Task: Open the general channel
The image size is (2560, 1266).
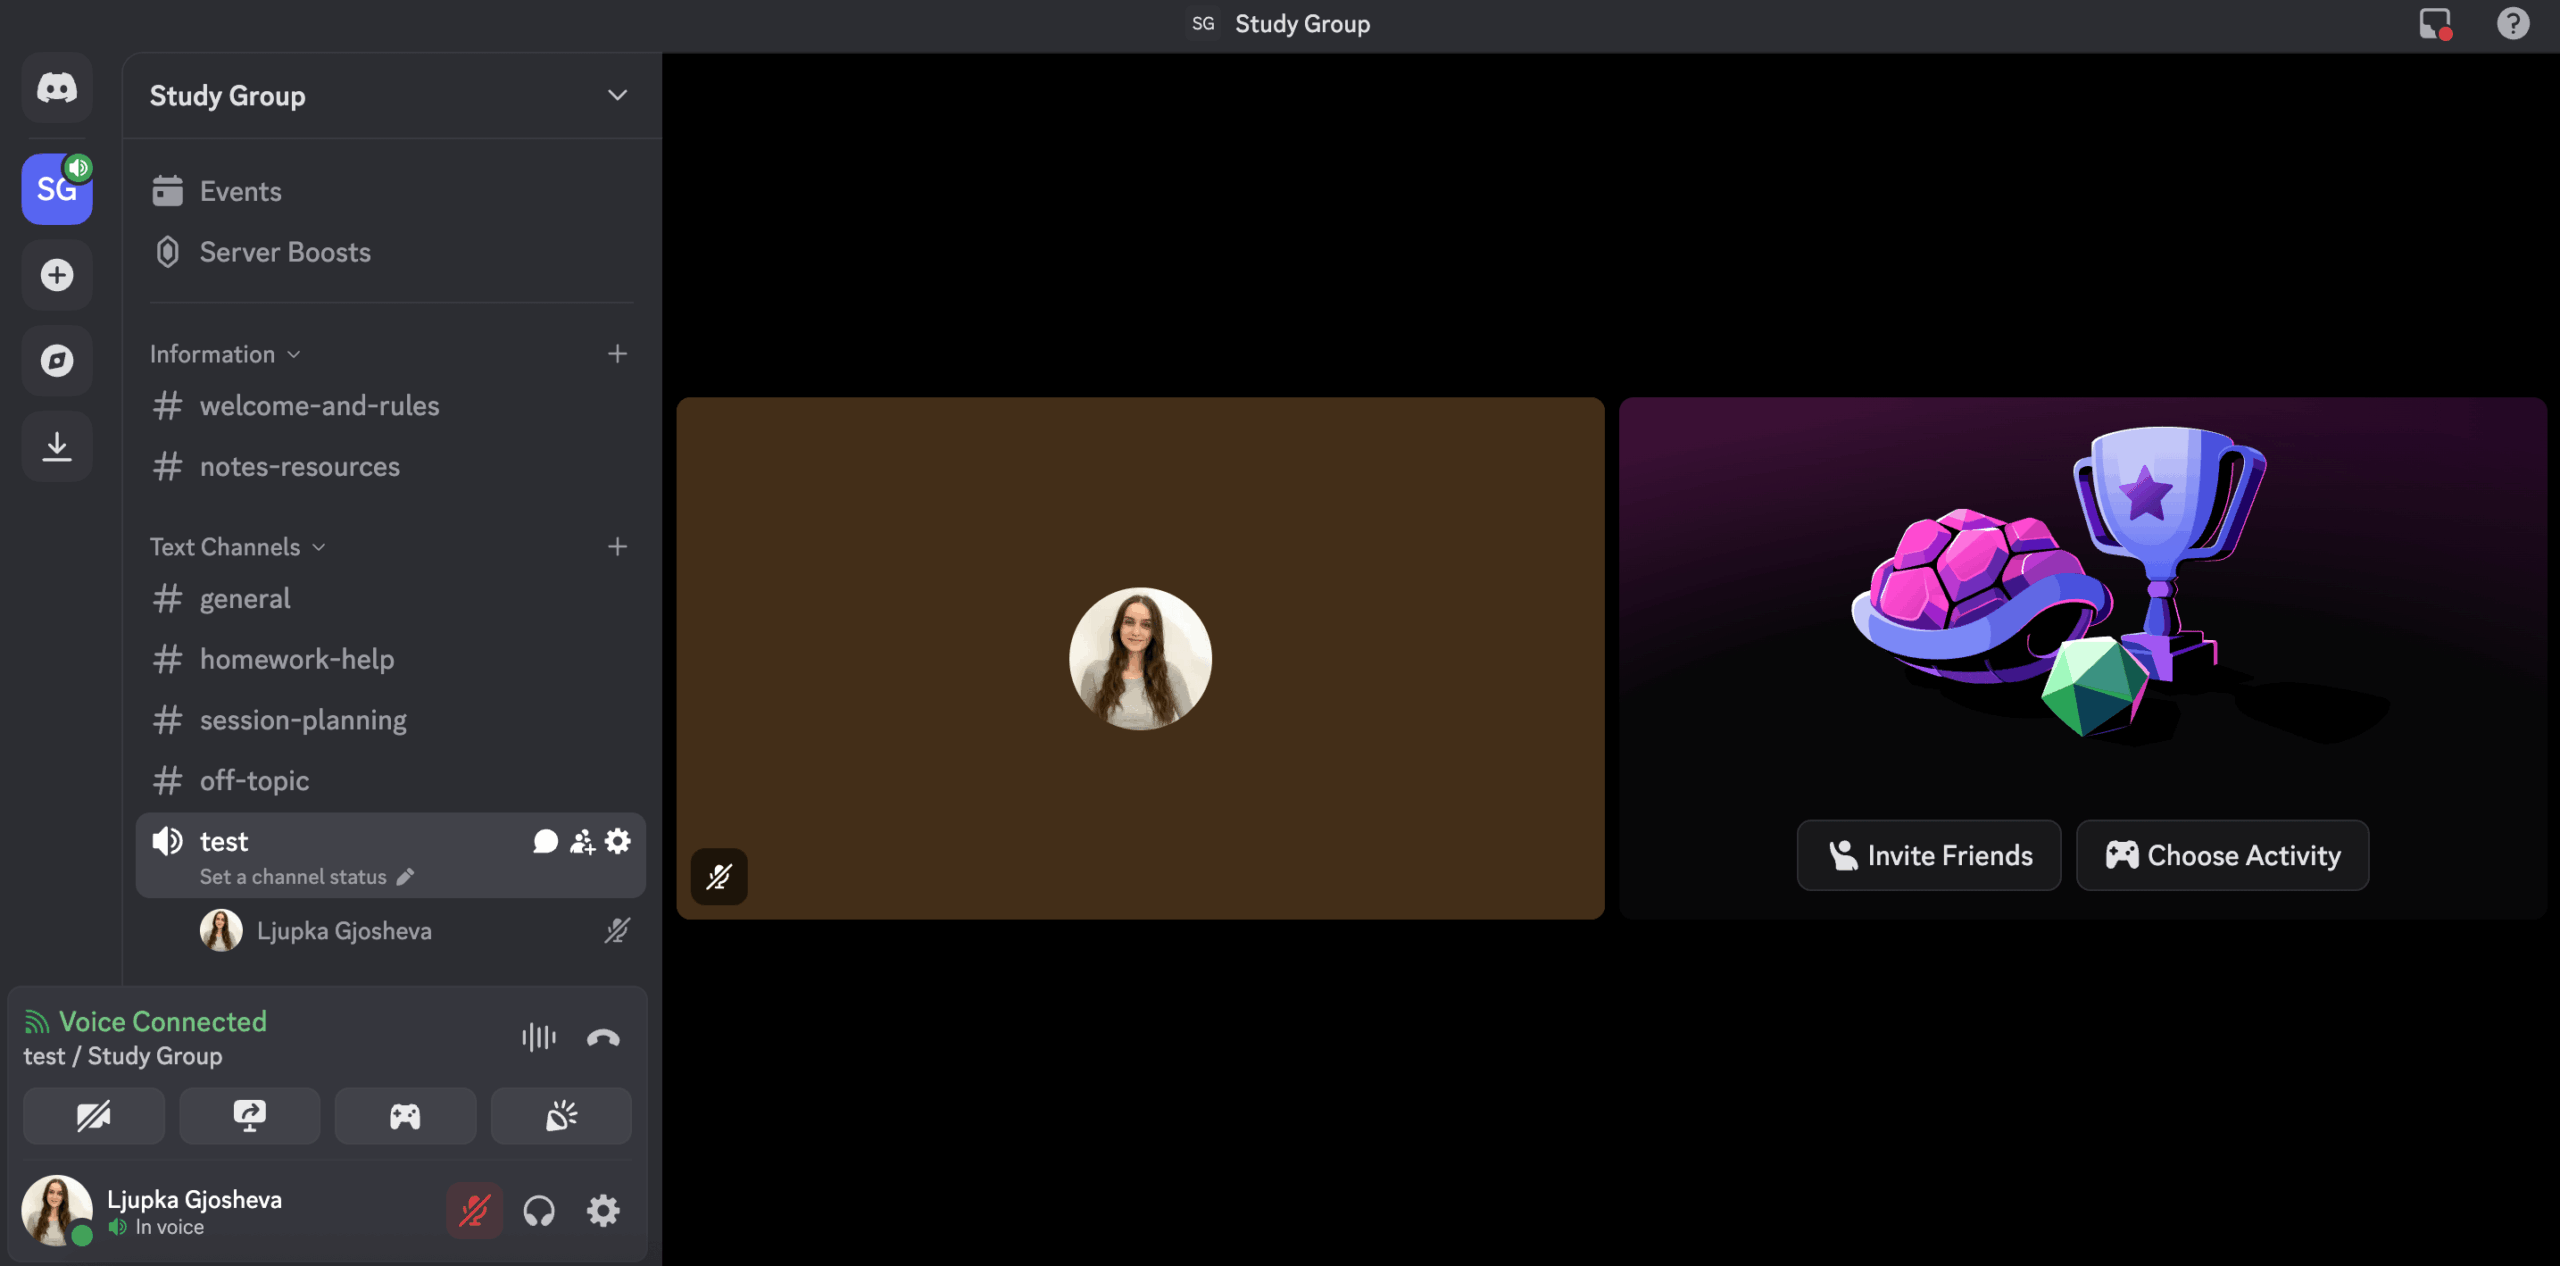Action: [x=391, y=599]
